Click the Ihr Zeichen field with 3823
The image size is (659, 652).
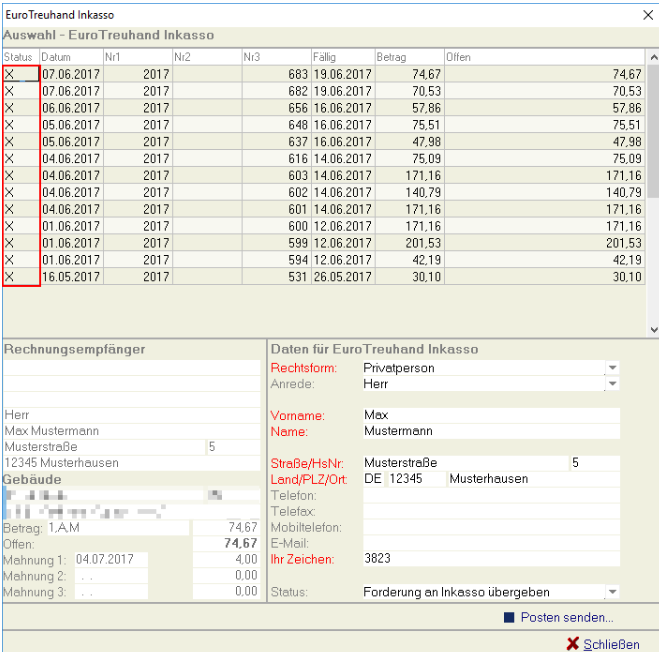tap(491, 559)
